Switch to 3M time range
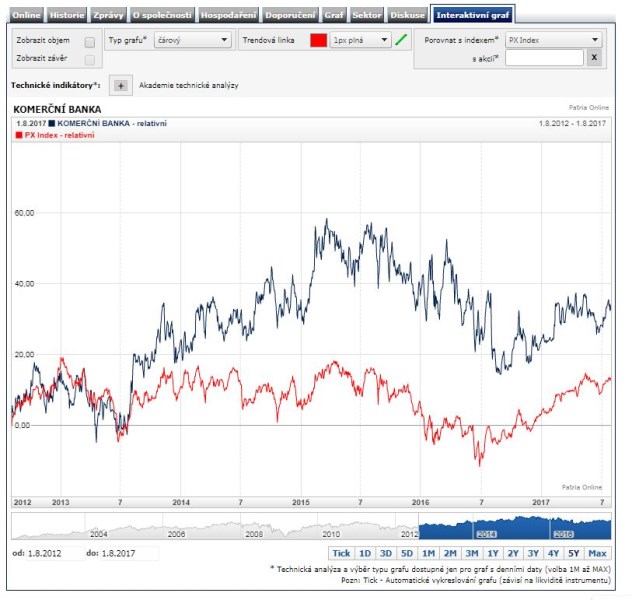 click(x=471, y=553)
